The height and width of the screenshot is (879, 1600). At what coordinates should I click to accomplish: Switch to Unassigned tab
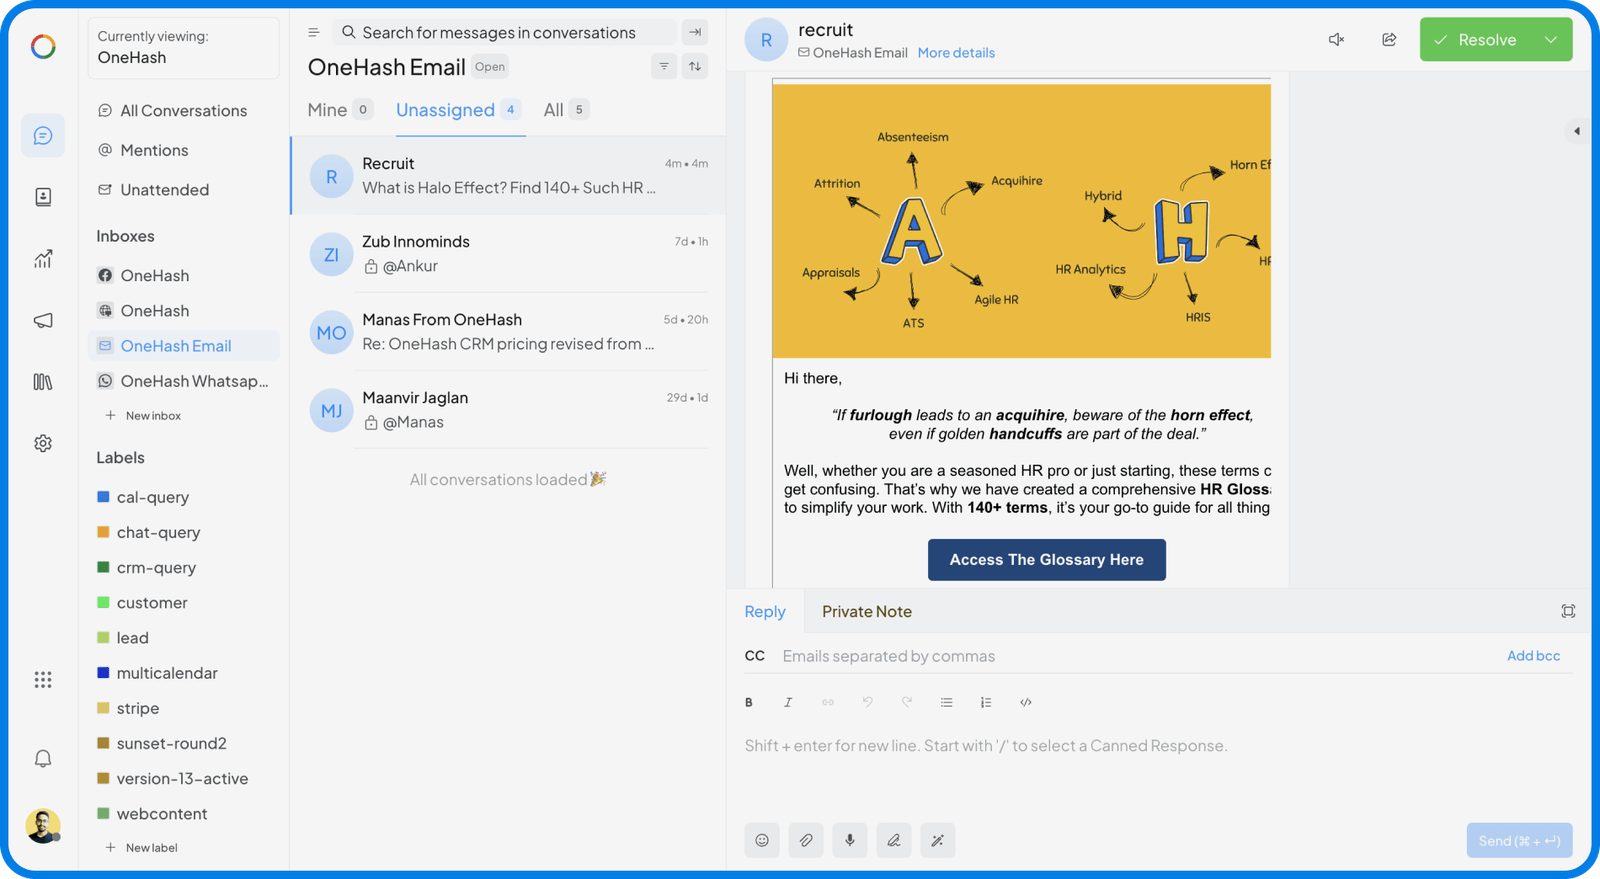click(x=458, y=110)
